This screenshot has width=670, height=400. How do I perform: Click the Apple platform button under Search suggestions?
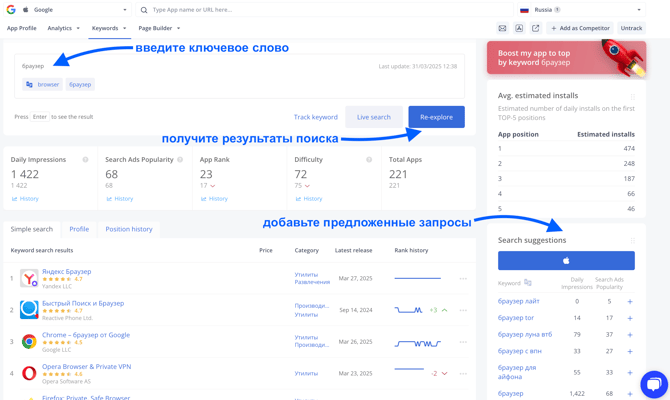[x=566, y=260]
